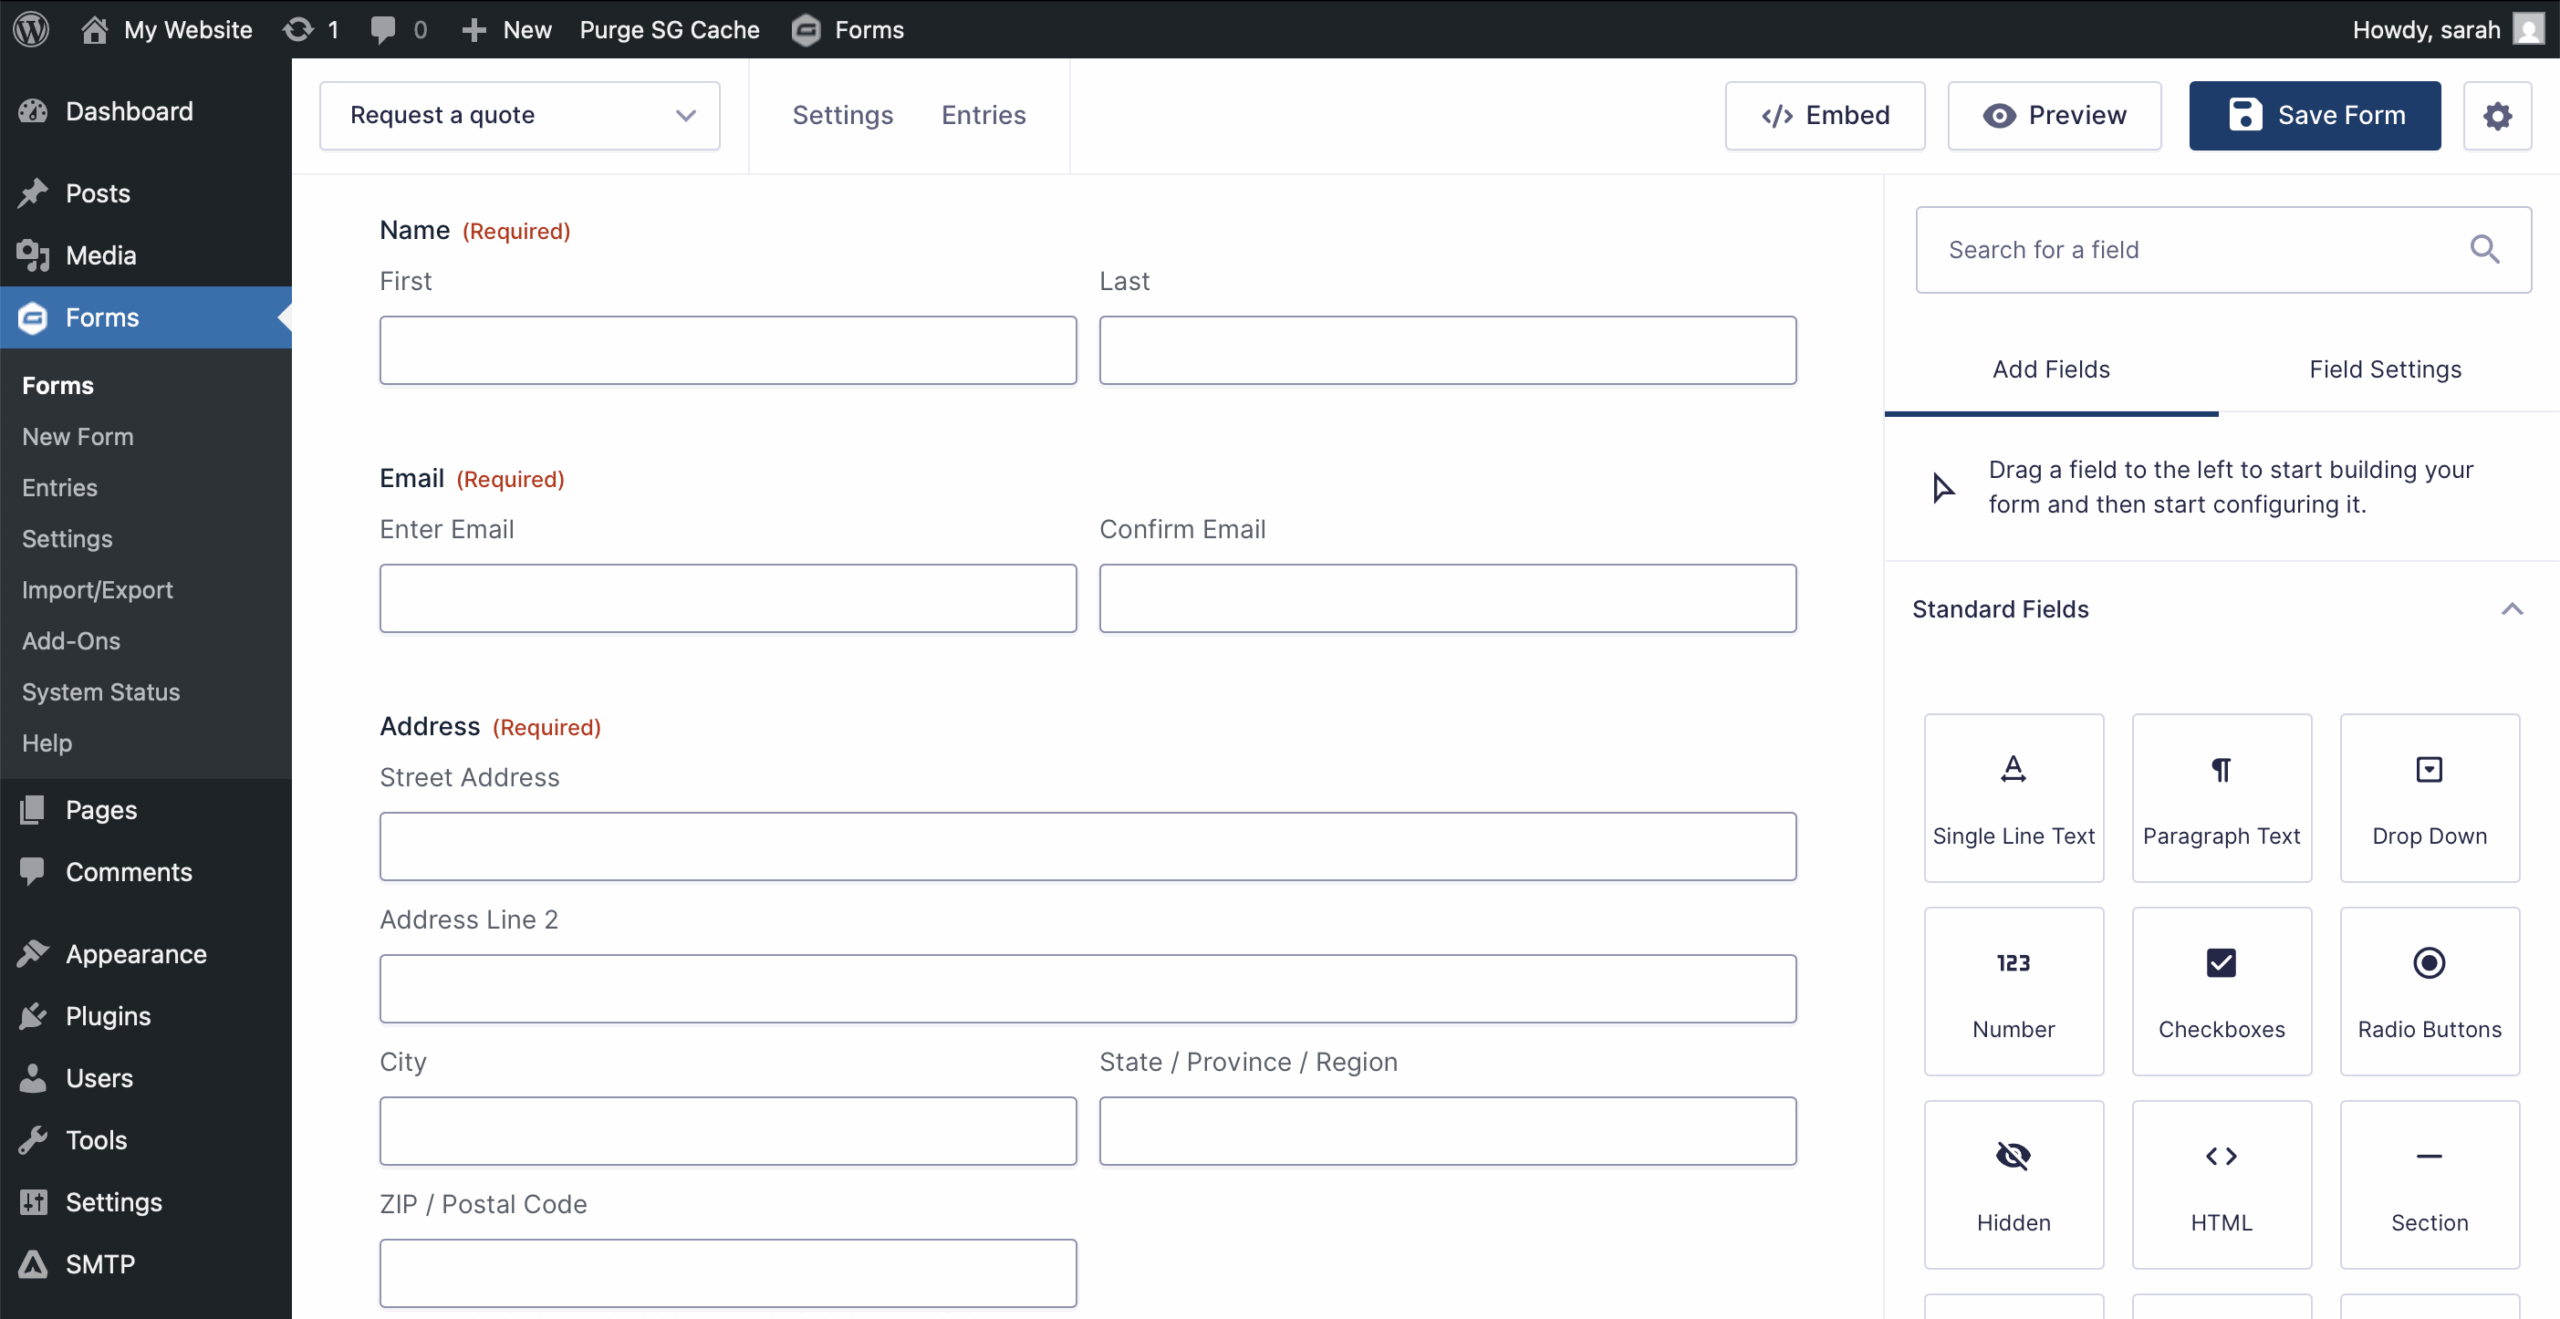Add a Checkboxes field
This screenshot has height=1319, width=2560.
[2221, 991]
